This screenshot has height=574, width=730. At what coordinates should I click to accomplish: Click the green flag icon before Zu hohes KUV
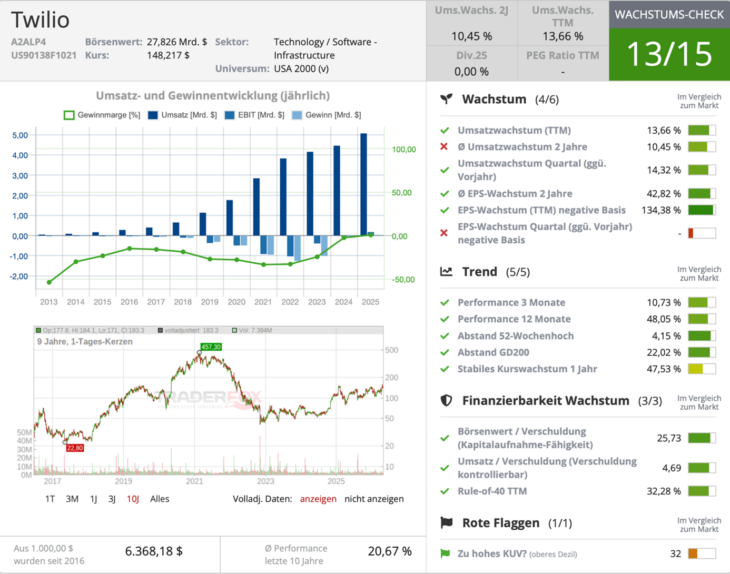[x=445, y=554]
